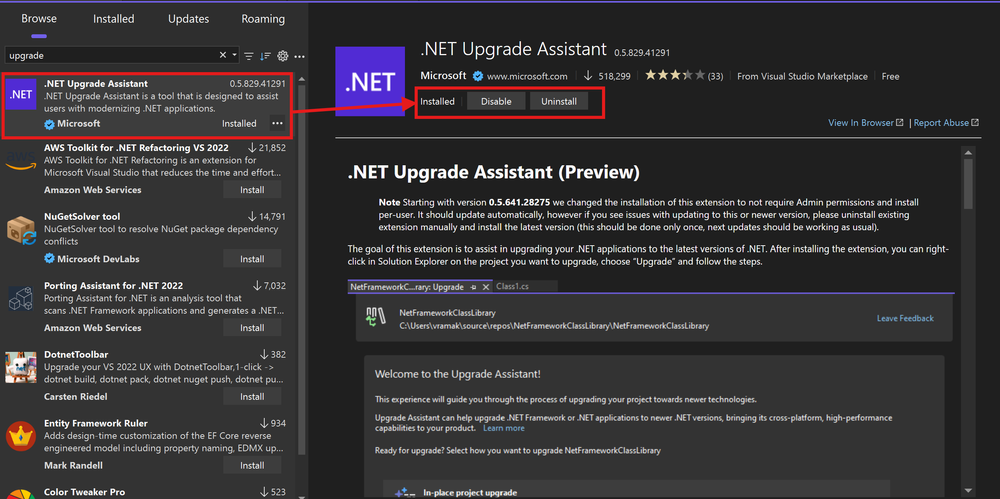Click the Entity Framework Ruler crown icon
1000x499 pixels.
point(21,436)
